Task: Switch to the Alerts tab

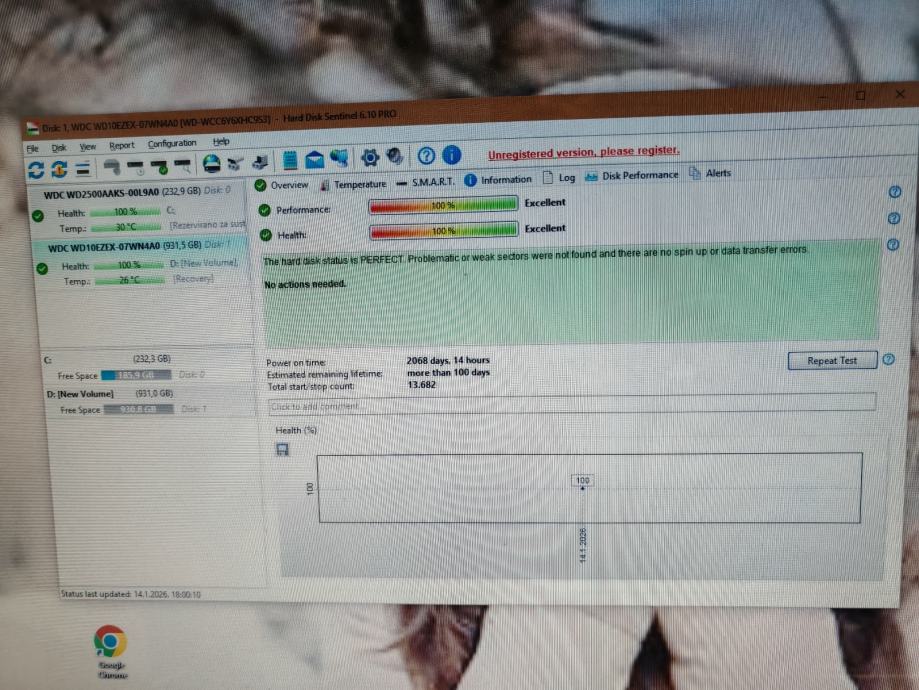Action: pyautogui.click(x=710, y=173)
